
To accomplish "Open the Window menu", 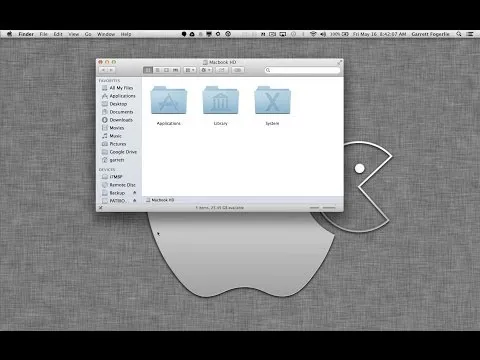I will point(106,34).
